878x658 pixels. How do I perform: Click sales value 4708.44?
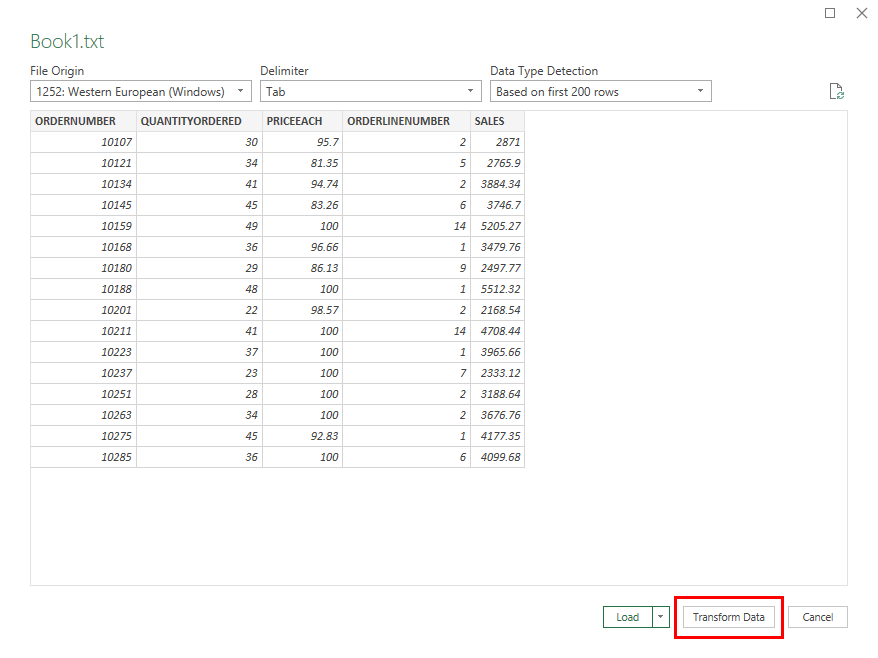[x=497, y=331]
